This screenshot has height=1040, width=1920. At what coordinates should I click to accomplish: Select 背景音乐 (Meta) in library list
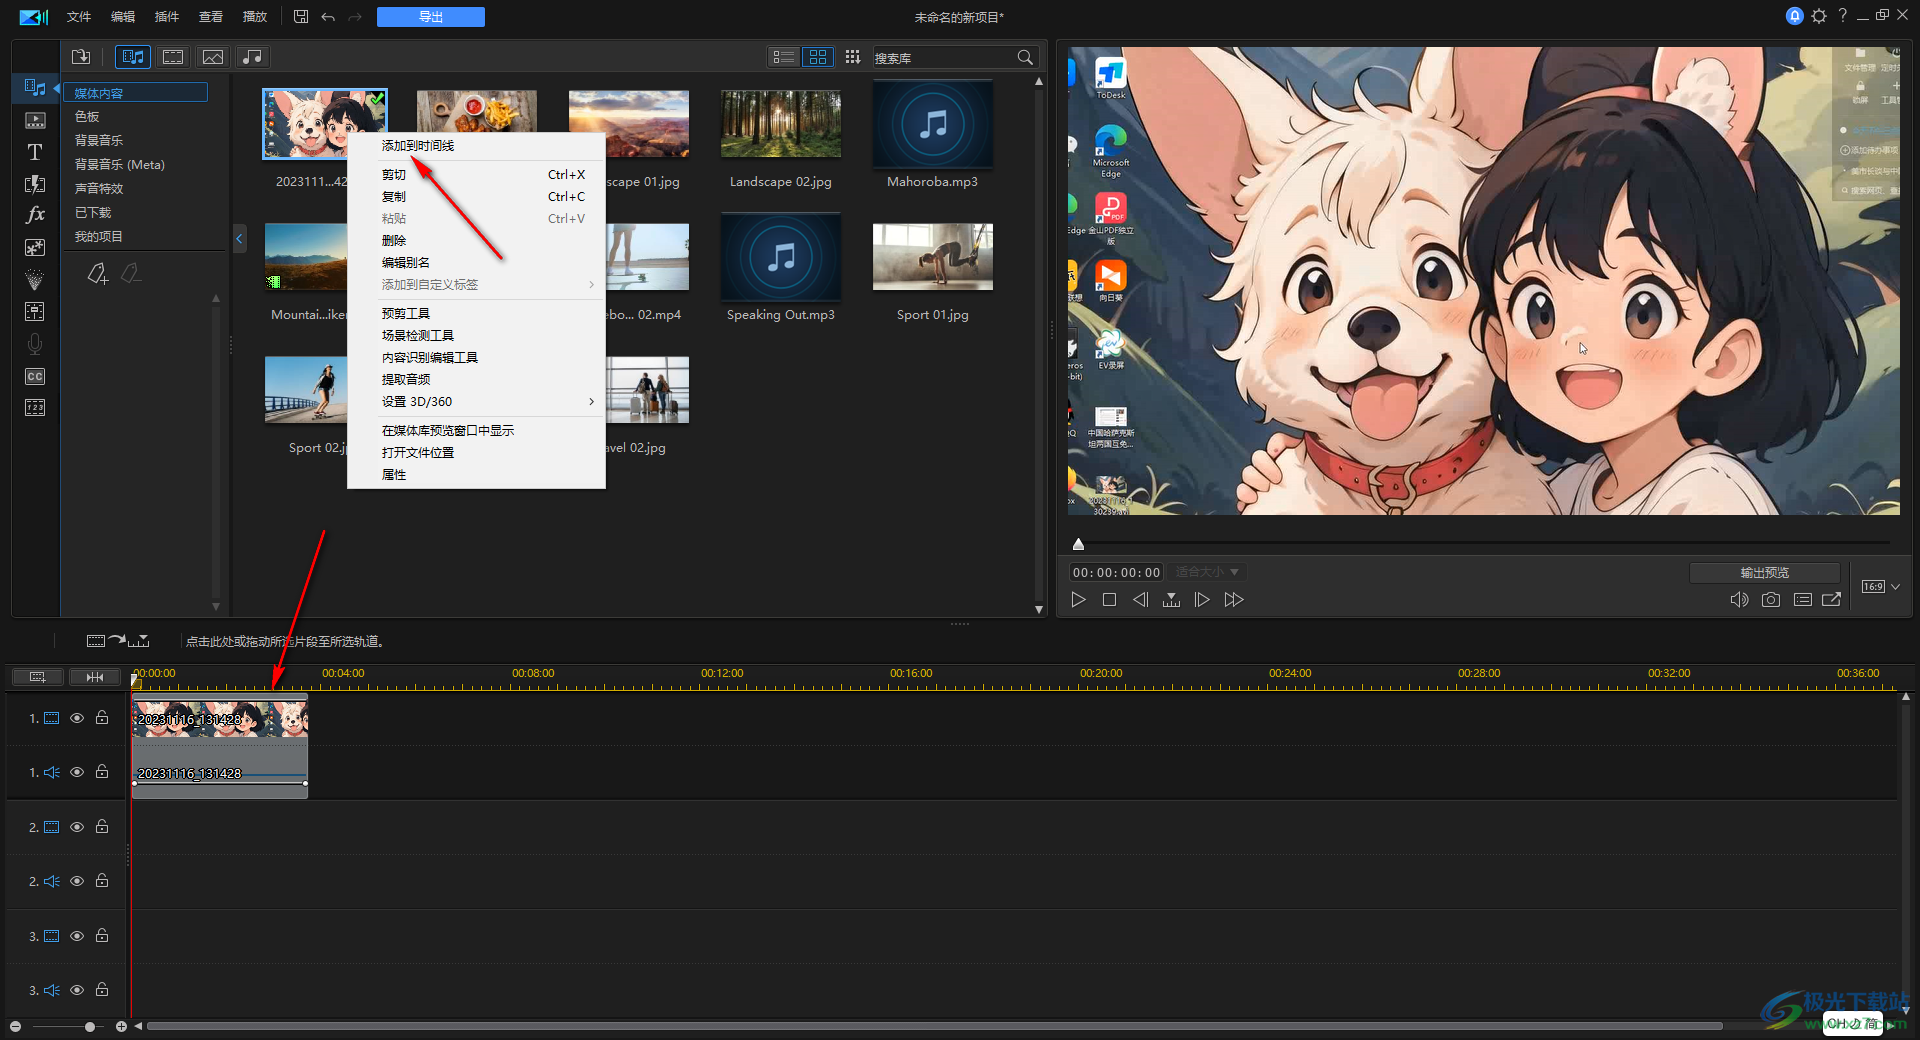119,165
